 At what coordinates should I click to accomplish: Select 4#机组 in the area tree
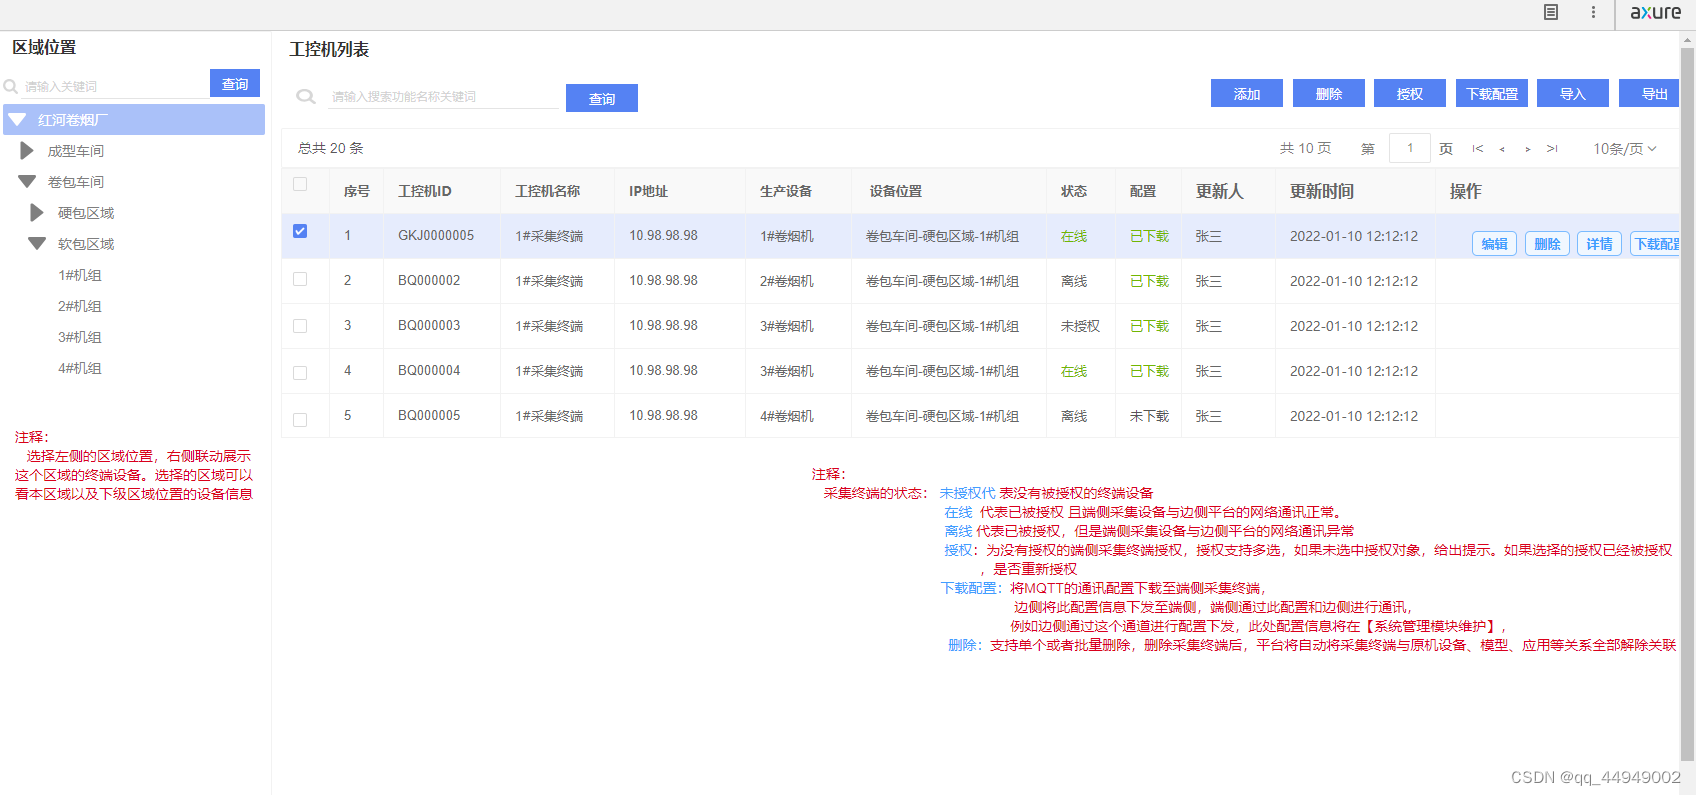click(80, 368)
